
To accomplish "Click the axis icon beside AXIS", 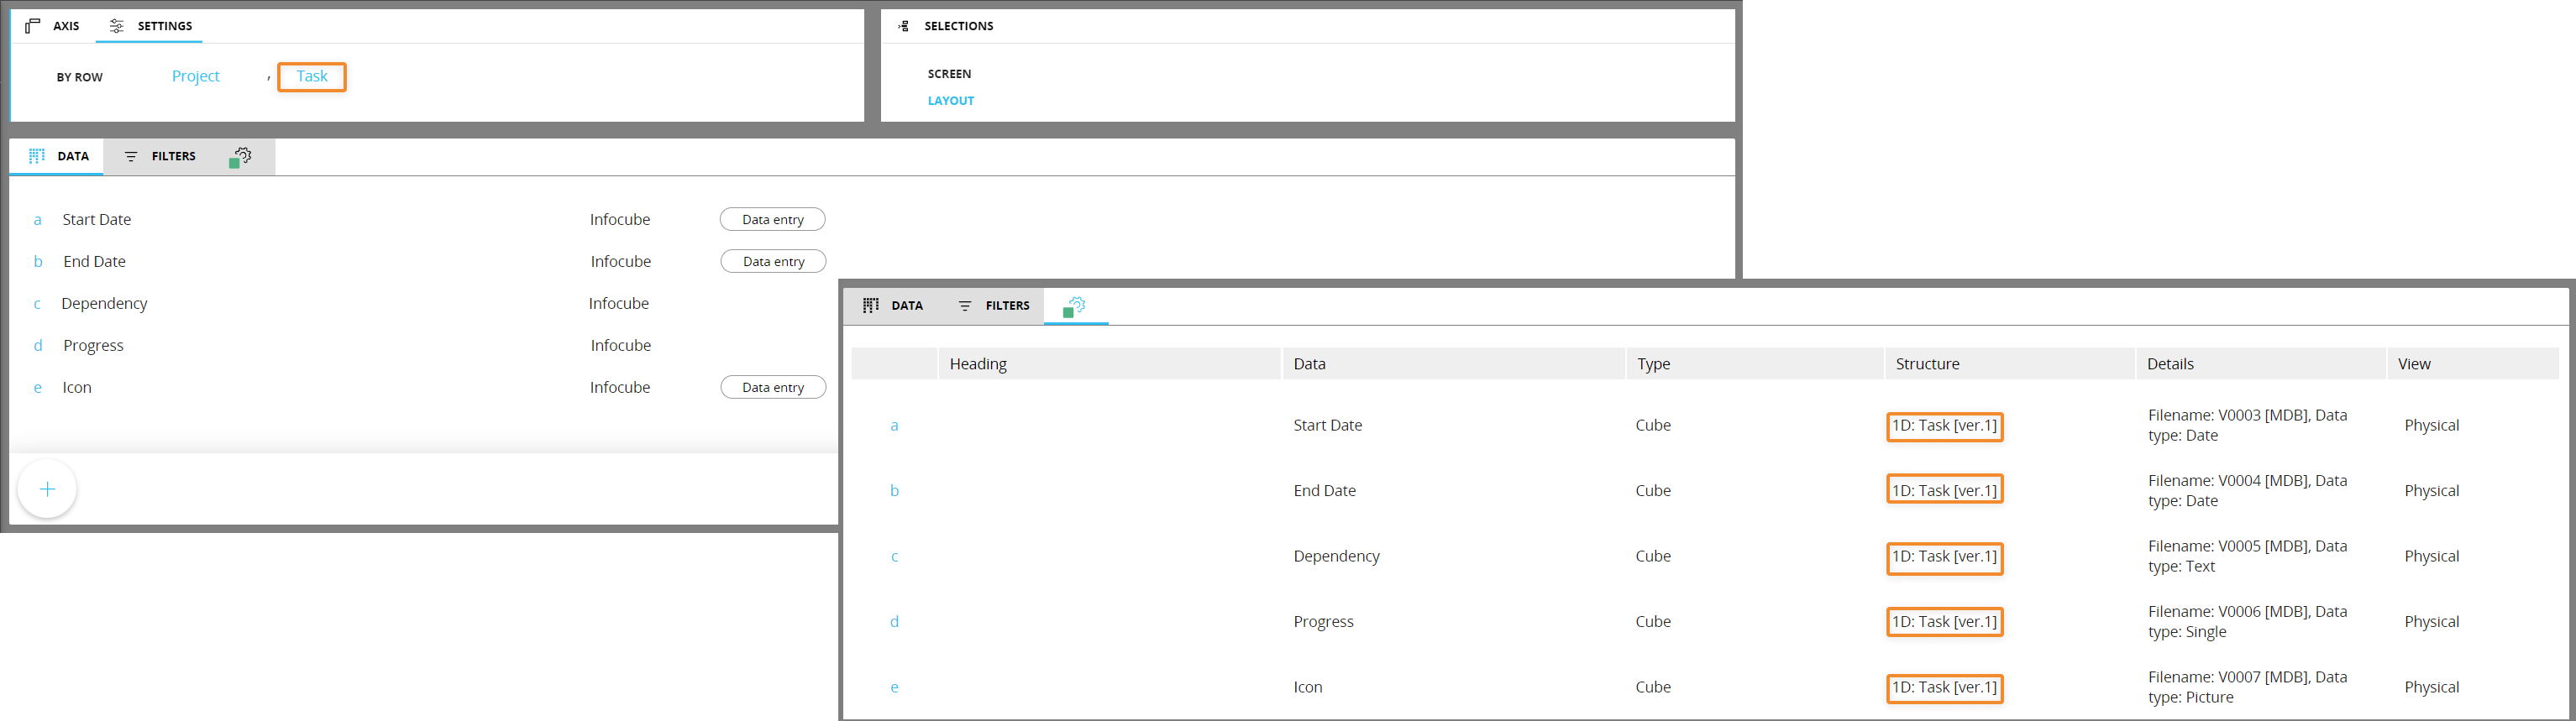I will coord(33,26).
